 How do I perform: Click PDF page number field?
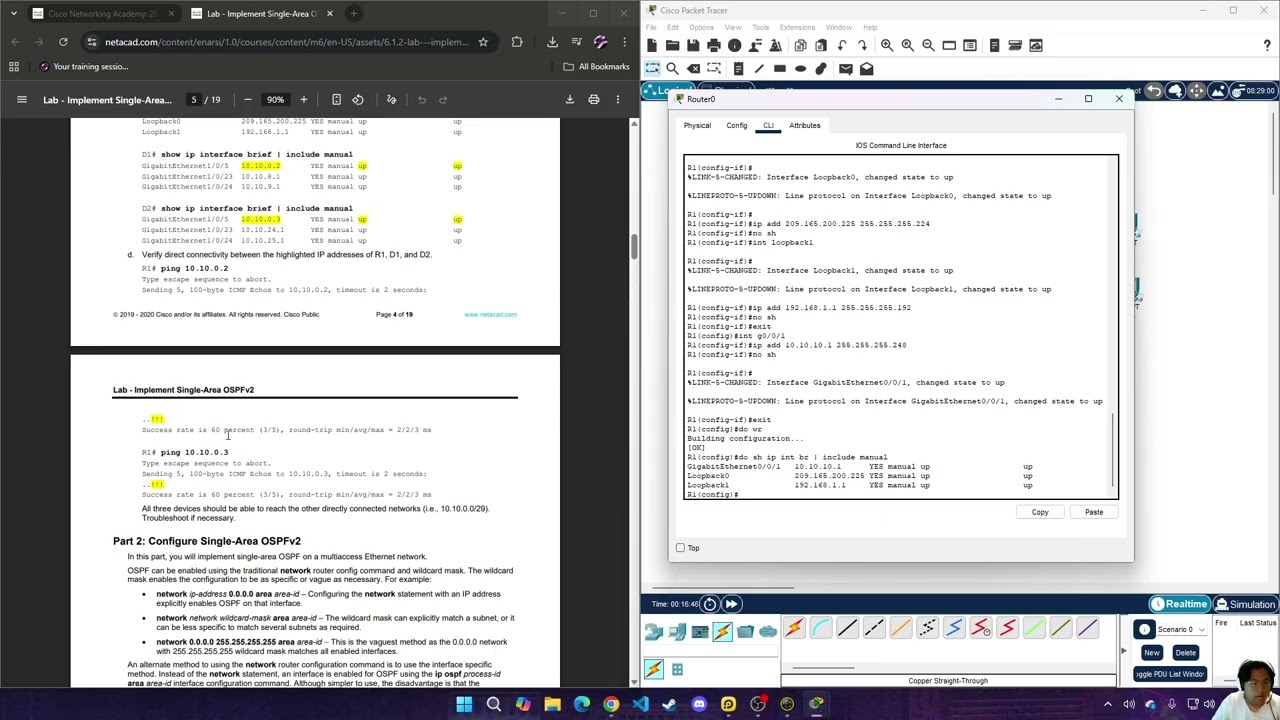click(x=194, y=99)
